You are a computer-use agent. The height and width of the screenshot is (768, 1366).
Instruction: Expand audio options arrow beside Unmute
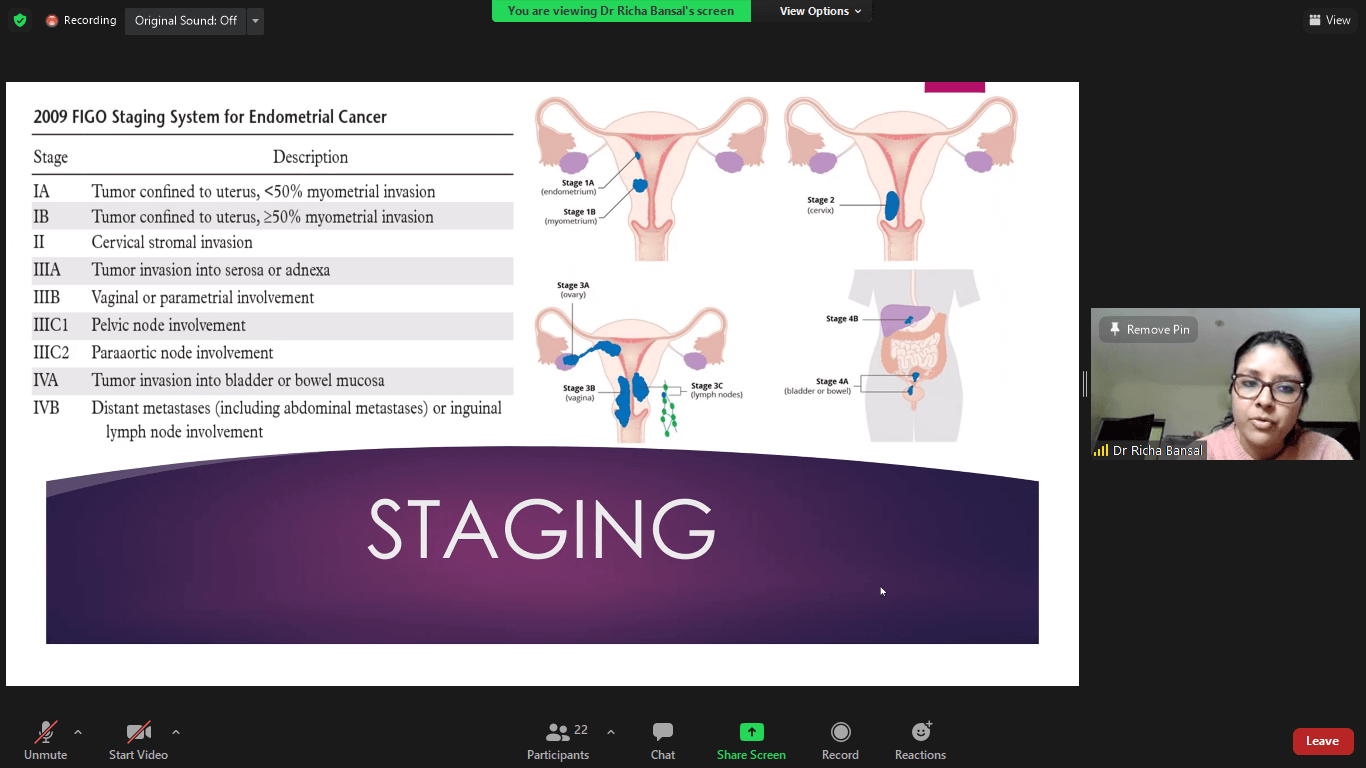pyautogui.click(x=78, y=732)
